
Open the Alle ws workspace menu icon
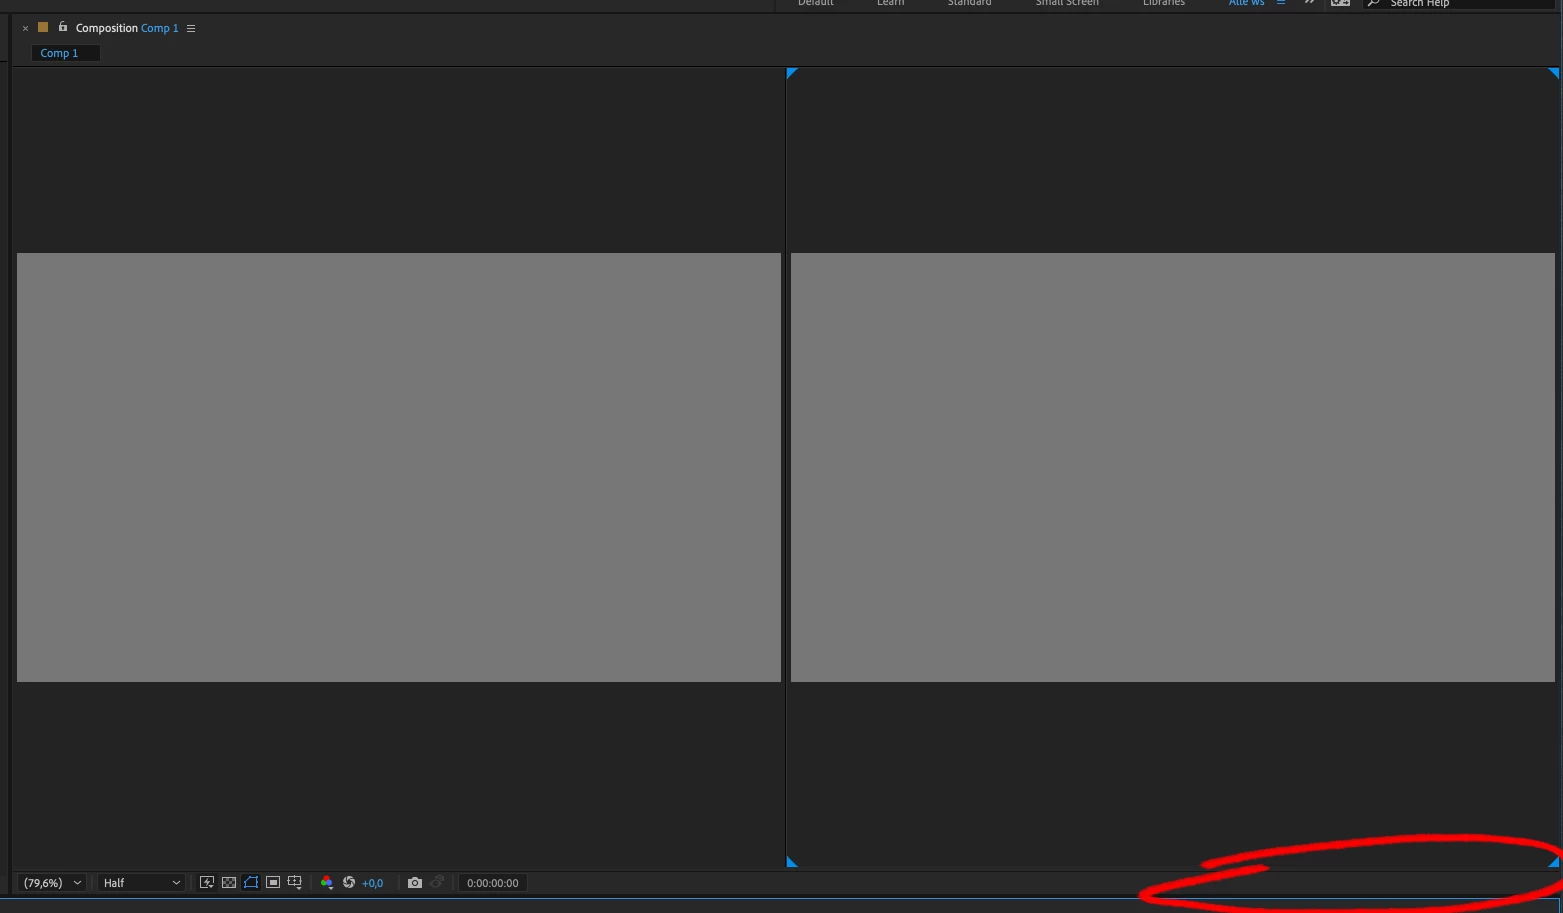pos(1281,3)
